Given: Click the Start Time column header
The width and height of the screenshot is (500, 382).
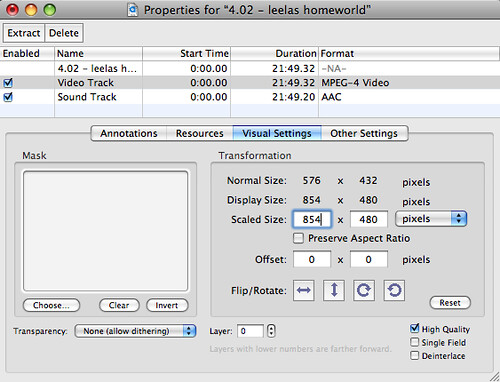Looking at the screenshot, I should (x=186, y=53).
